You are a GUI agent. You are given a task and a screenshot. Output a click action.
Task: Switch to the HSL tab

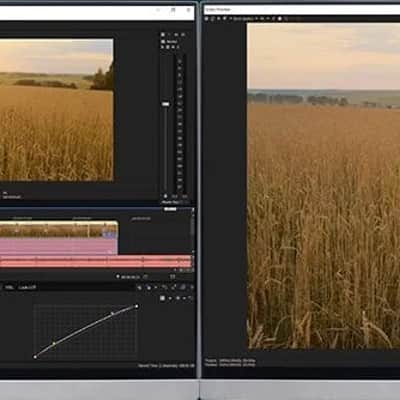pos(9,287)
